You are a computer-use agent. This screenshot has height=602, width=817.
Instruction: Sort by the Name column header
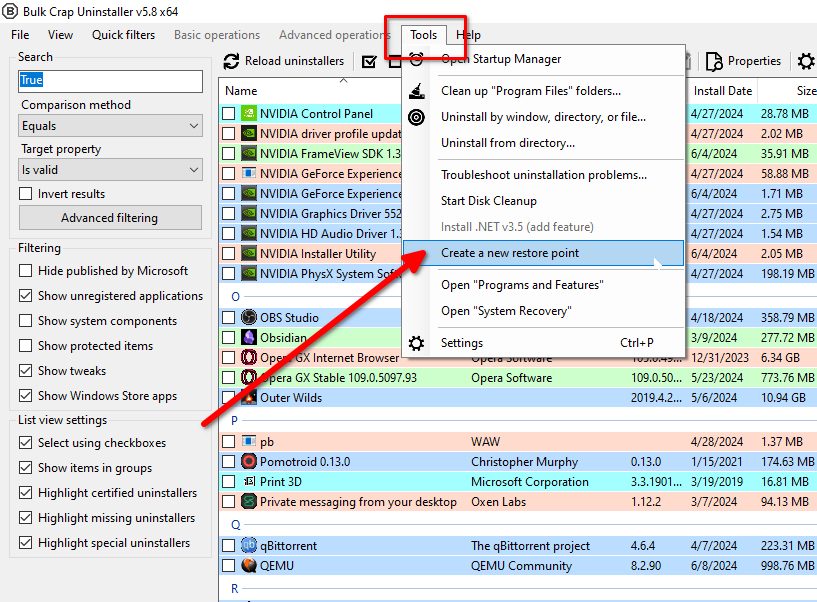(241, 91)
